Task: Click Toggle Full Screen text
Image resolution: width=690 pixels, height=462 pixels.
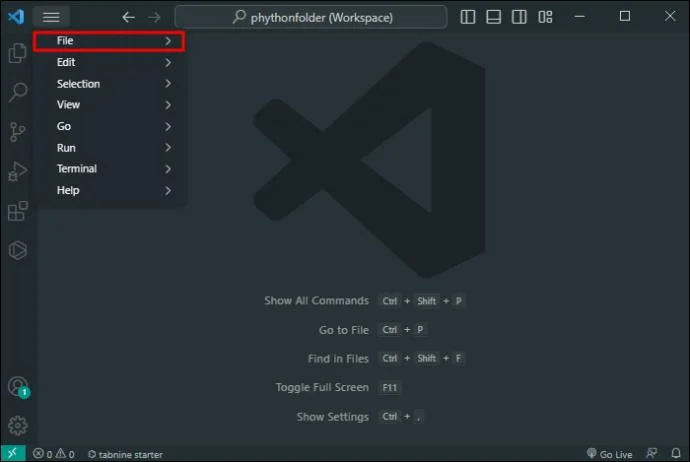Action: pyautogui.click(x=322, y=387)
